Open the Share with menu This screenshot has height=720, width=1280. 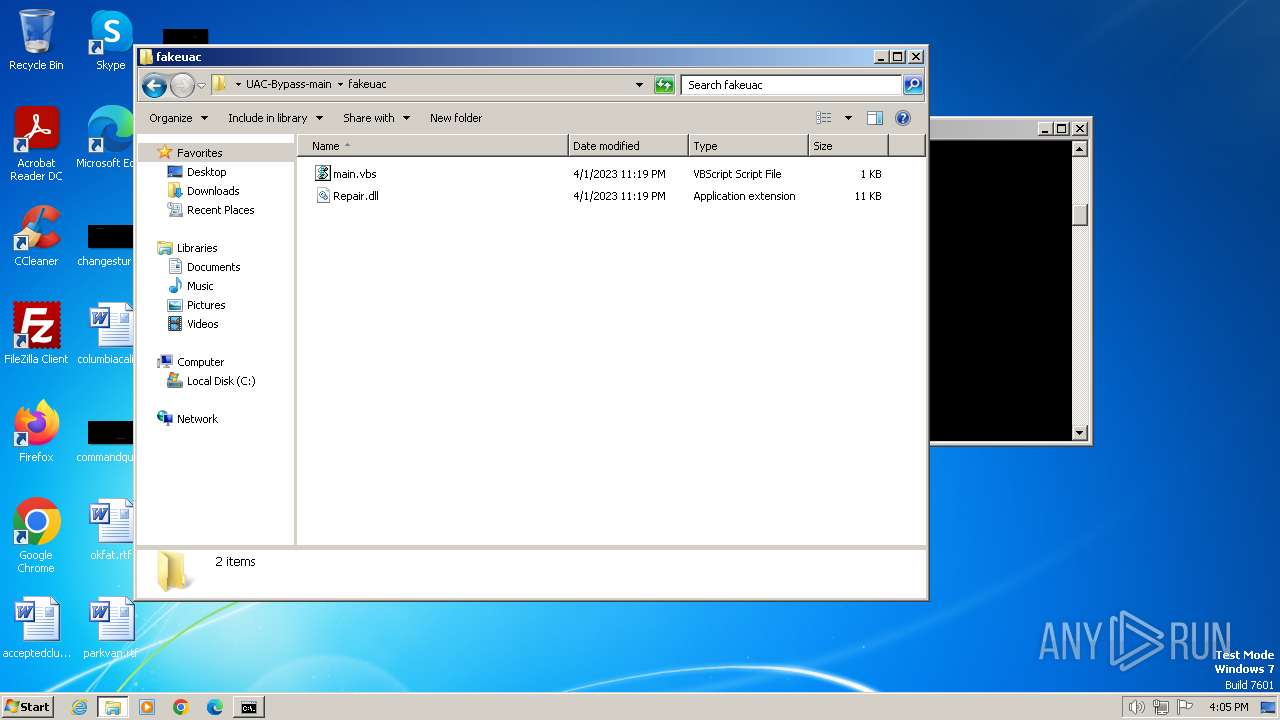pyautogui.click(x=376, y=118)
